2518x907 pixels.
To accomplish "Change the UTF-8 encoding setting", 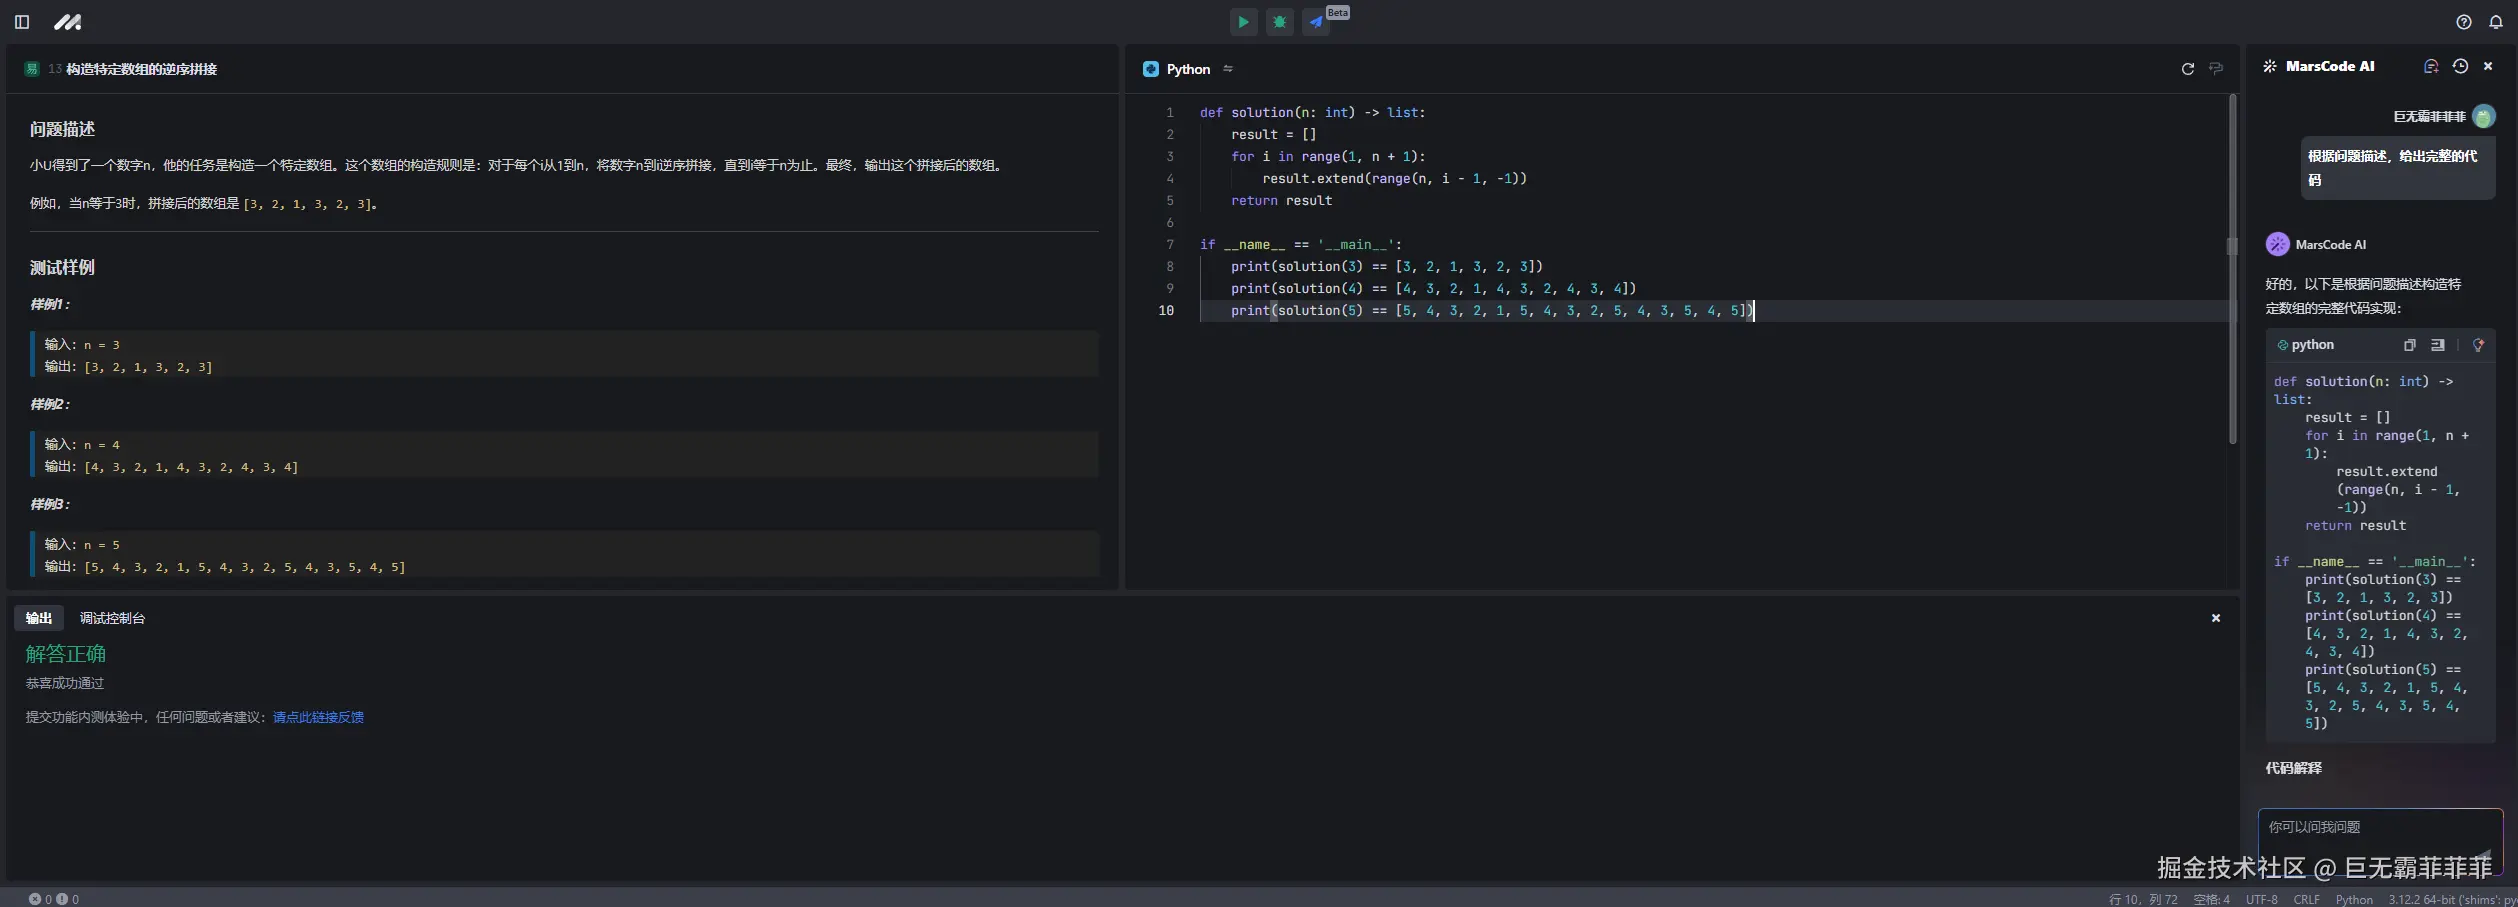I will (2262, 899).
